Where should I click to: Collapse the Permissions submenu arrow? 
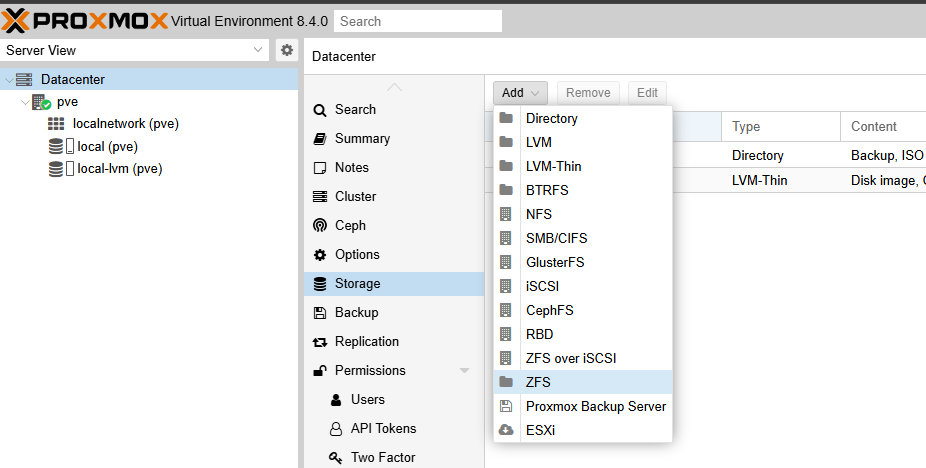[x=464, y=371]
